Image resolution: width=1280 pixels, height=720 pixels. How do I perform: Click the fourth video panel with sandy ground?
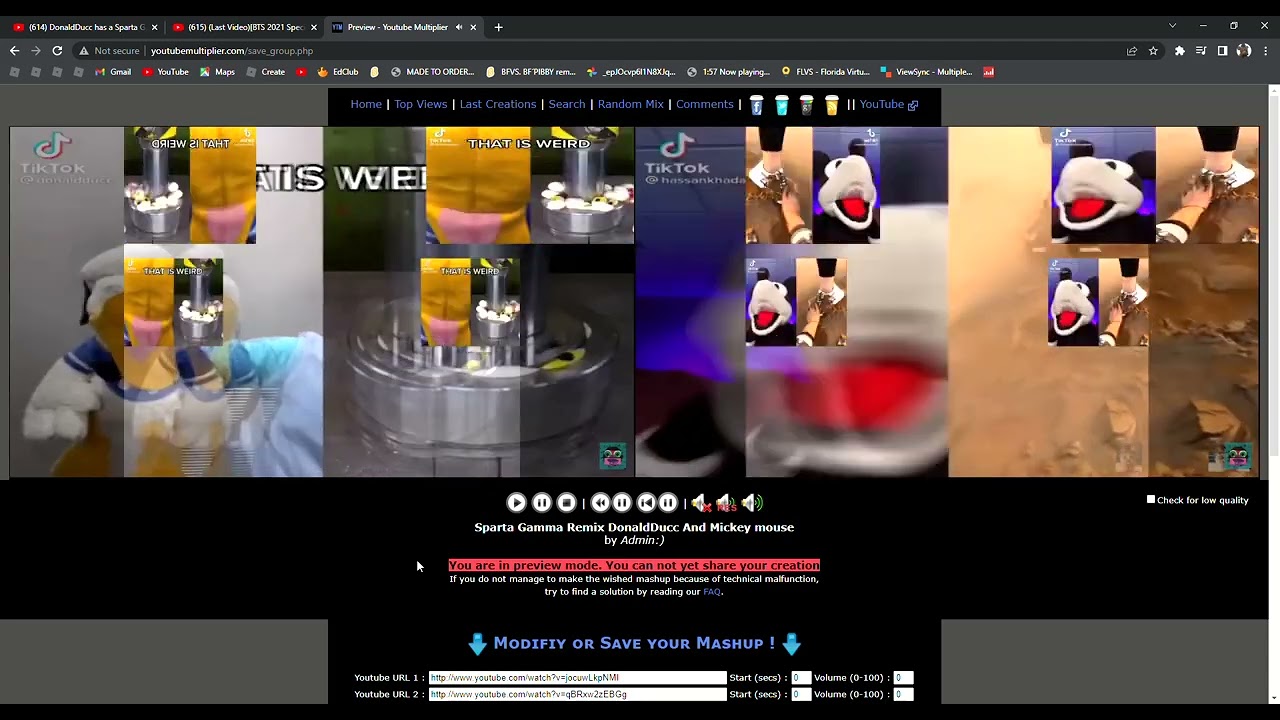click(1104, 302)
